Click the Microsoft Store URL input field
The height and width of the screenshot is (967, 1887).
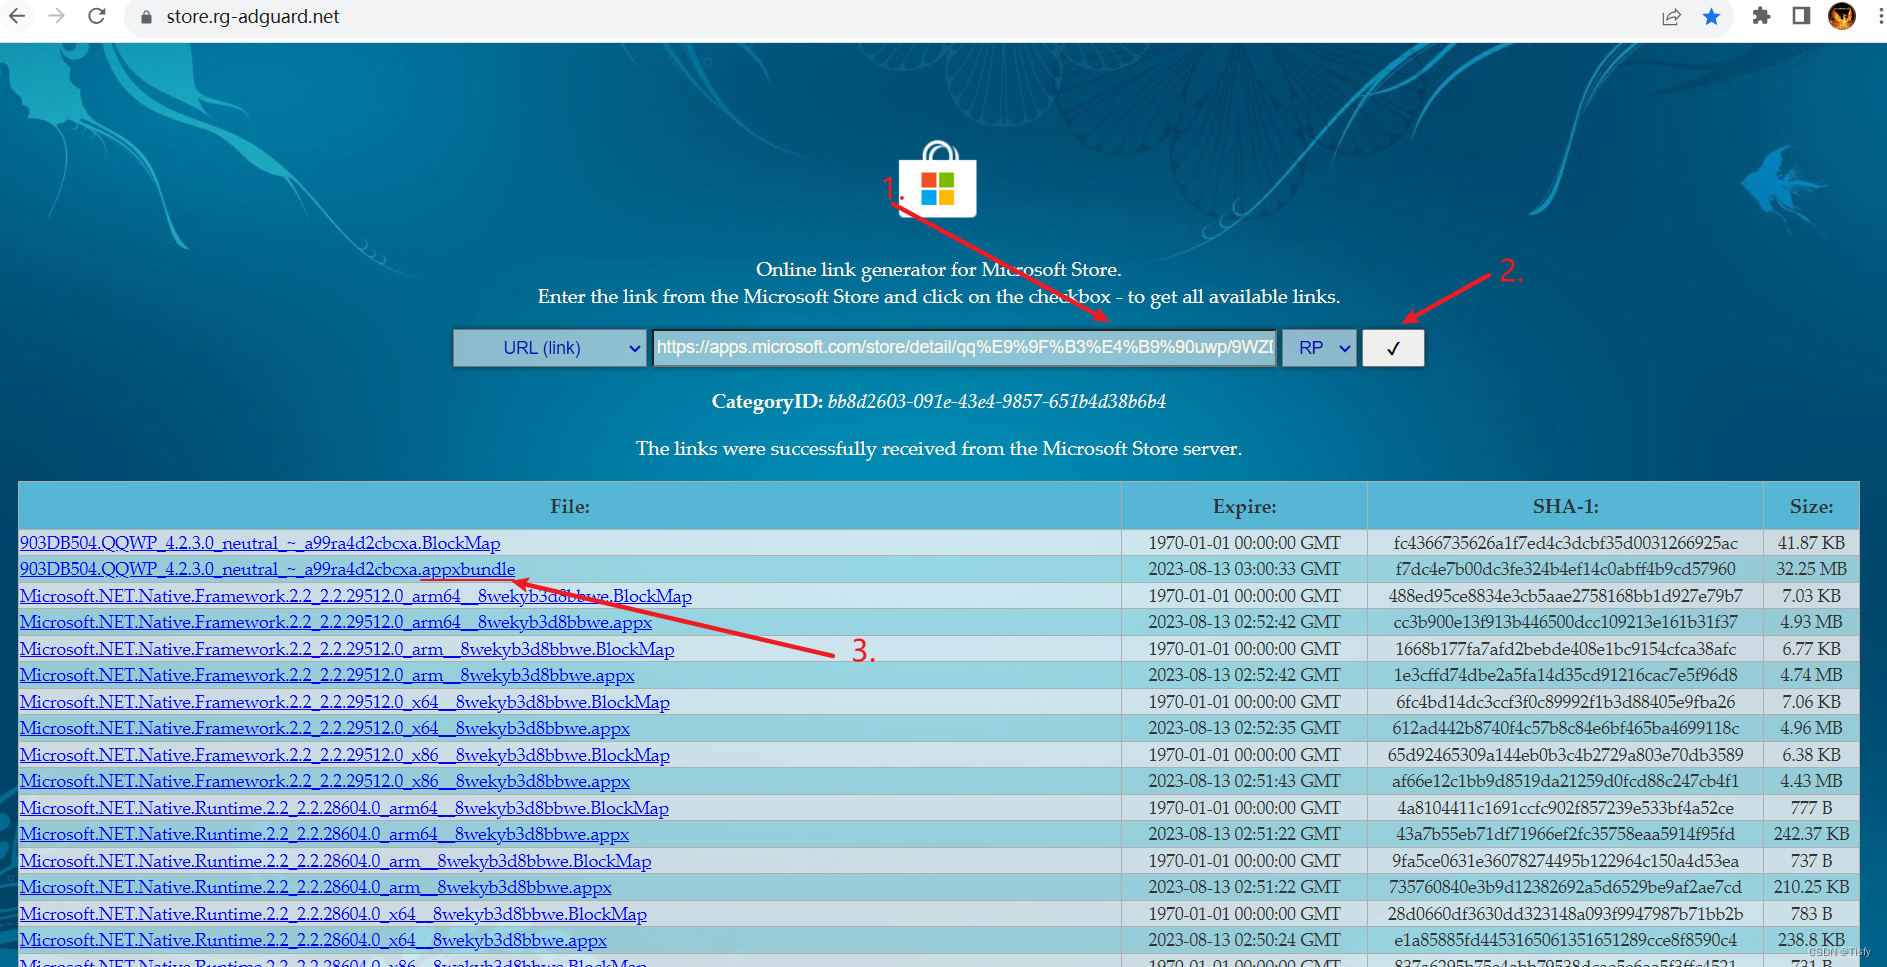(x=964, y=348)
